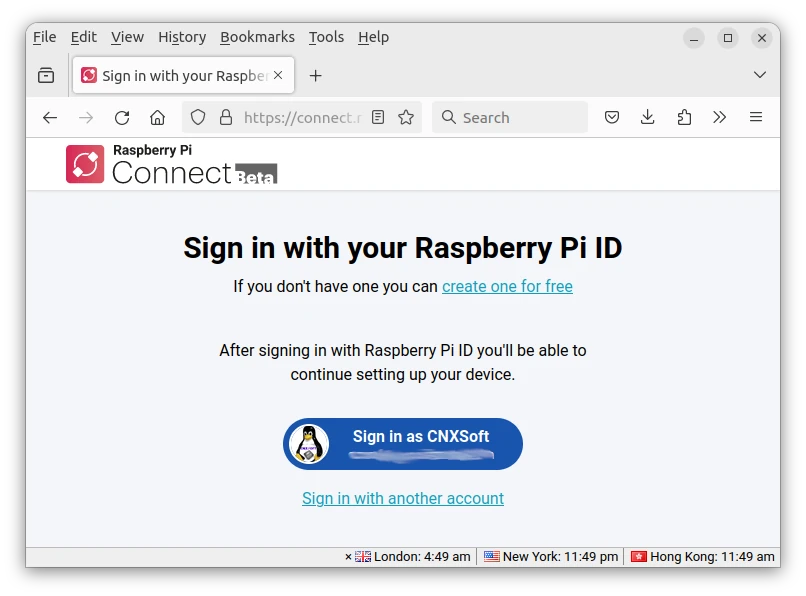The image size is (806, 596).
Task: Open the recent browsing (Firefox View) icon
Action: pos(46,75)
